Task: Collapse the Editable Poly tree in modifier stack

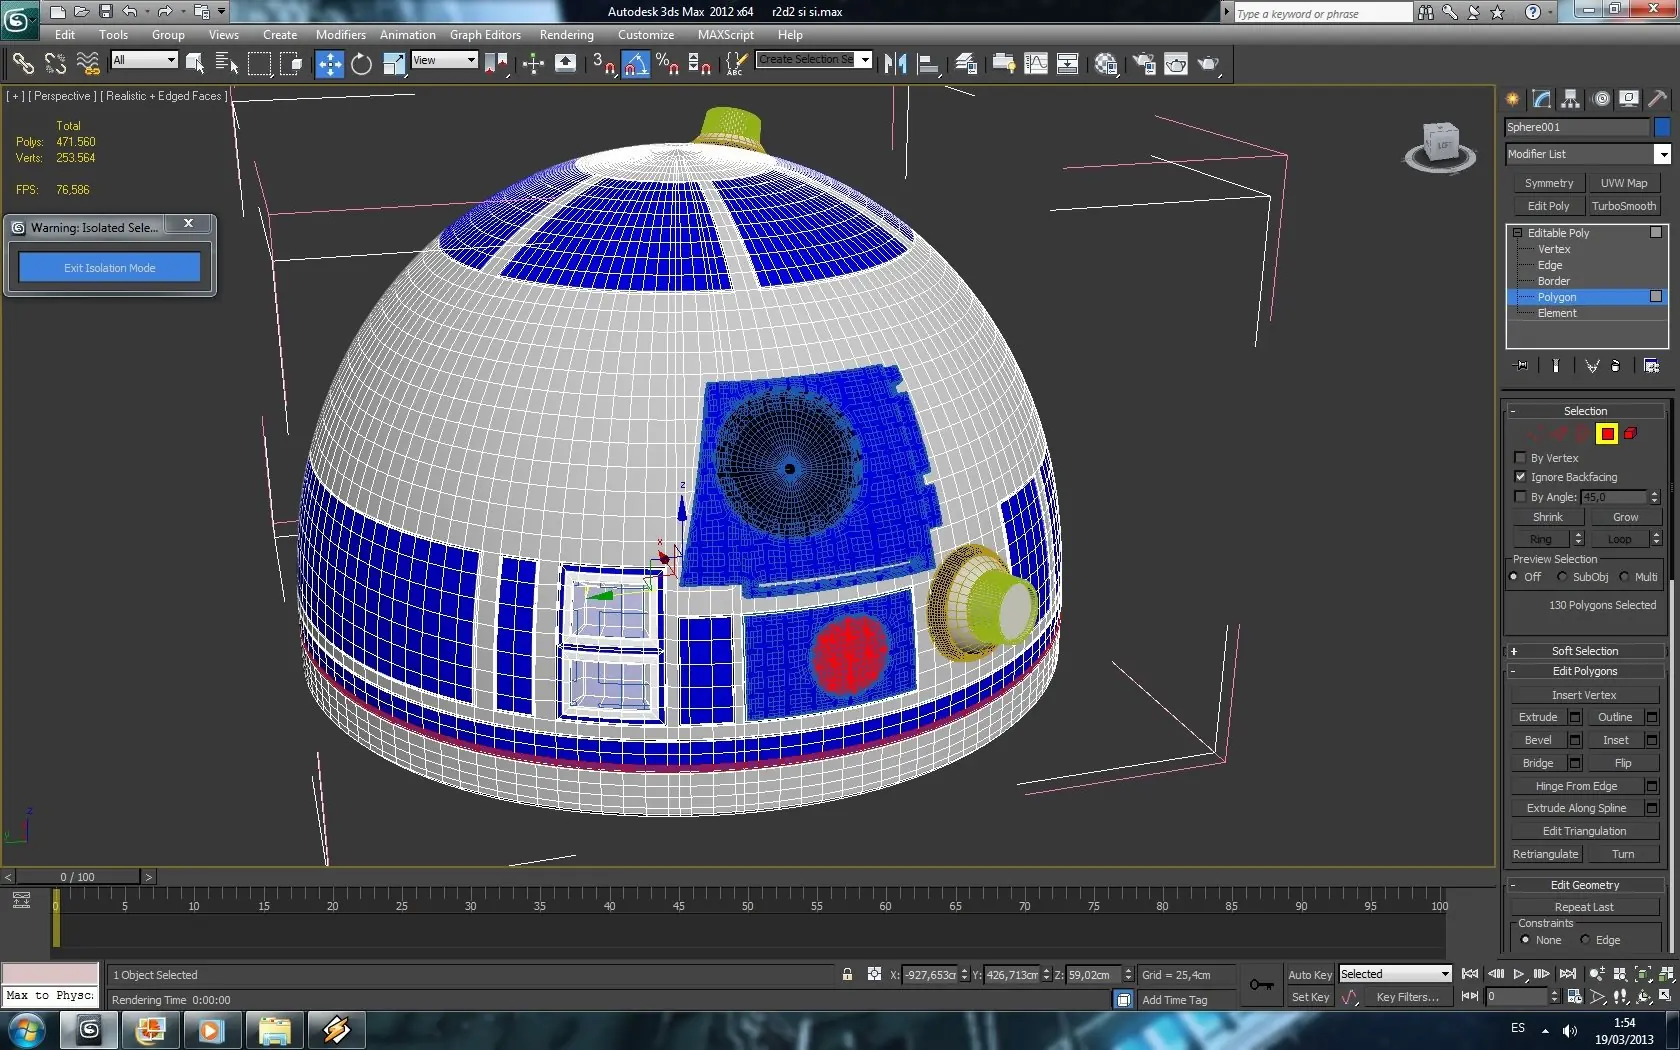Action: tap(1517, 233)
